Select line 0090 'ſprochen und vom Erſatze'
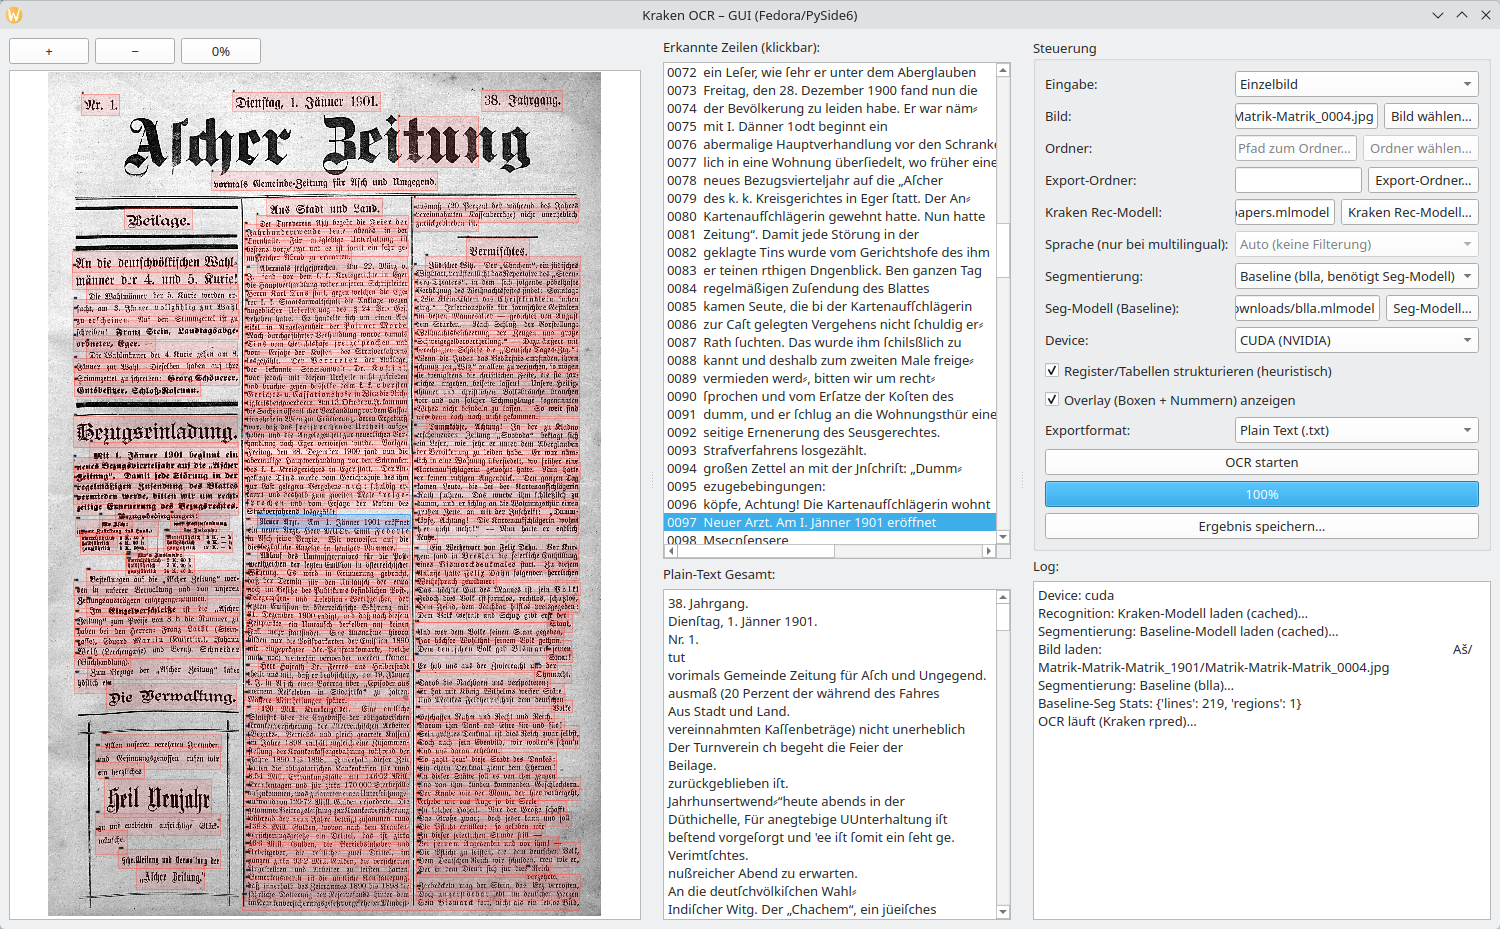 (x=830, y=396)
